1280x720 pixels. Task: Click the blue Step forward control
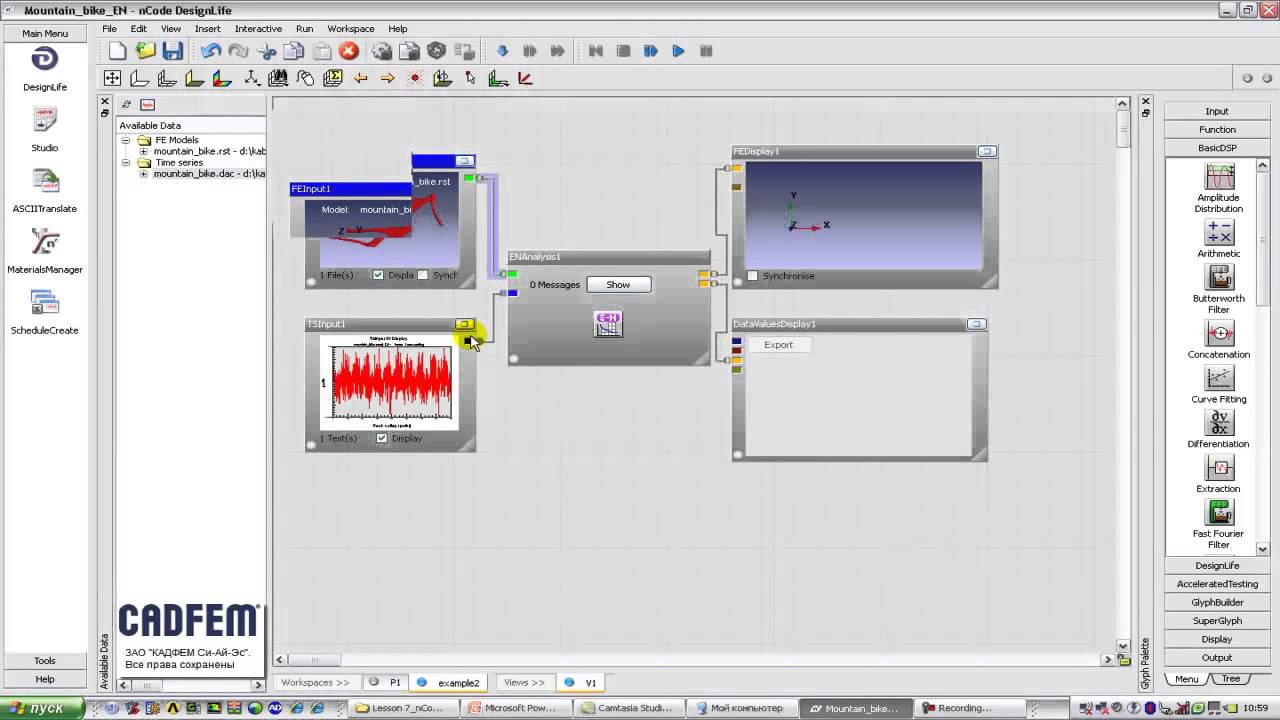(651, 51)
